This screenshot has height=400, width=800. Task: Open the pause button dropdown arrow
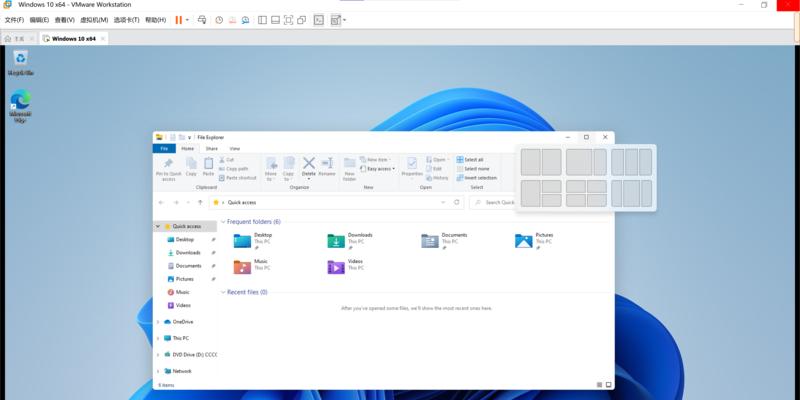187,20
